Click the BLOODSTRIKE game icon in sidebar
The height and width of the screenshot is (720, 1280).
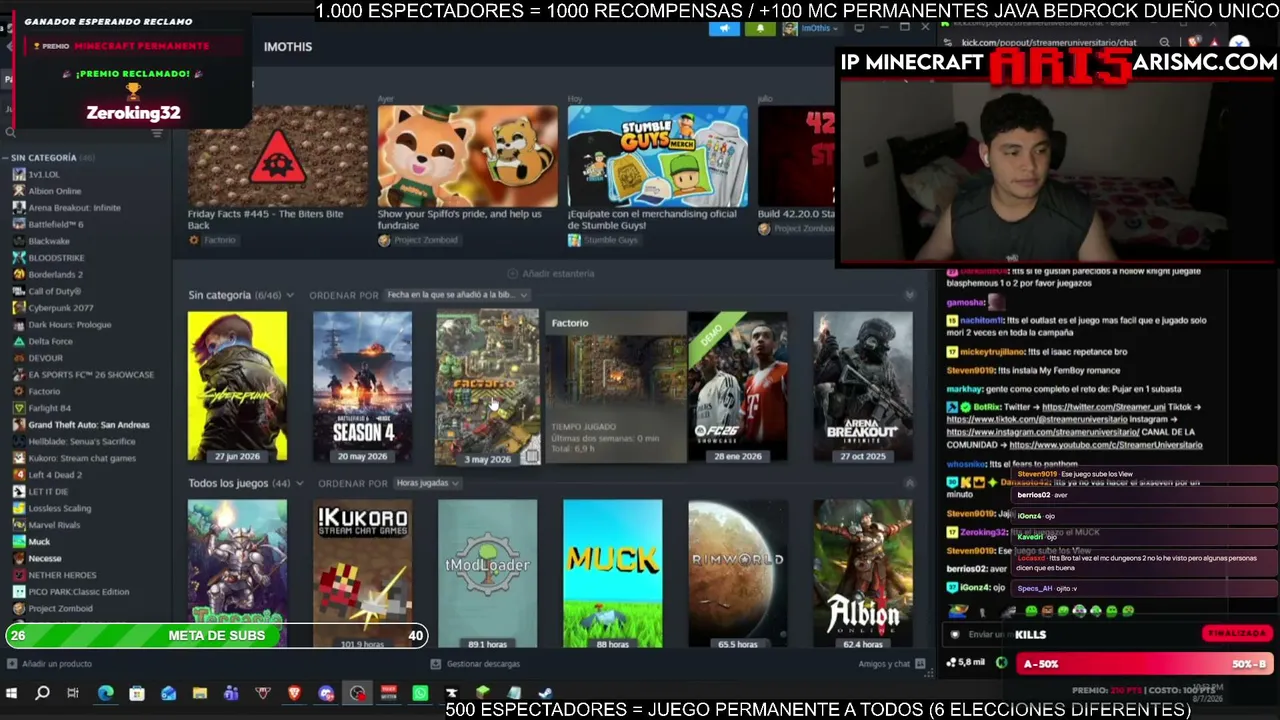pos(19,258)
